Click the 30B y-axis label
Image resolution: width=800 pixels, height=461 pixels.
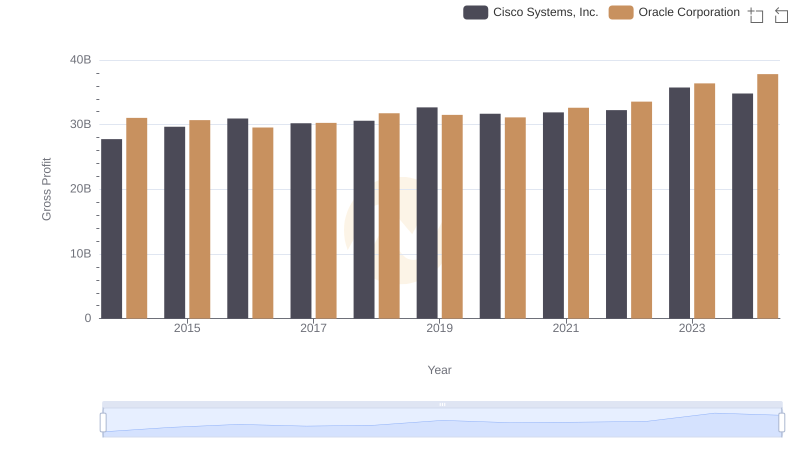point(81,124)
